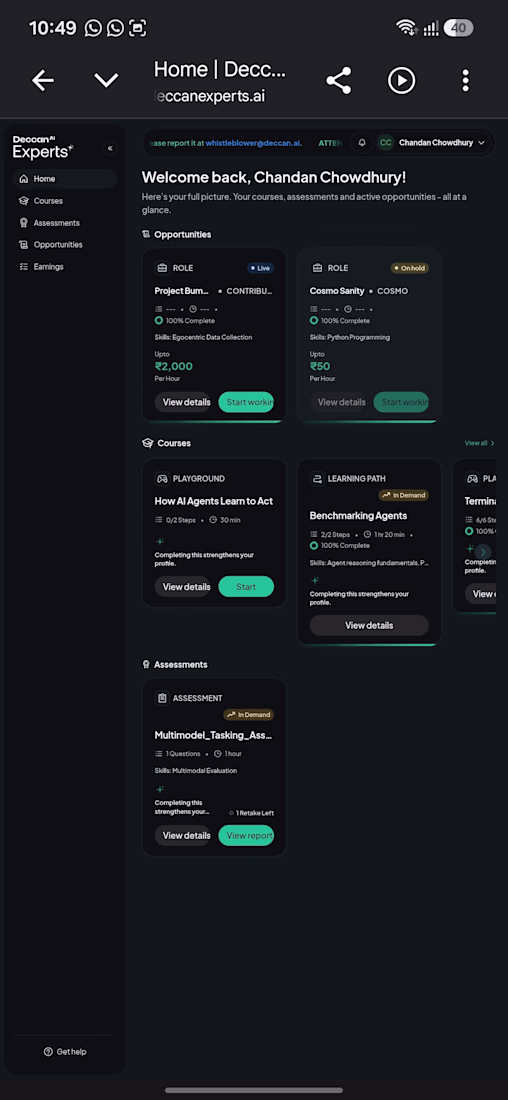Click the Deccan AI Experts logo

pos(43,147)
